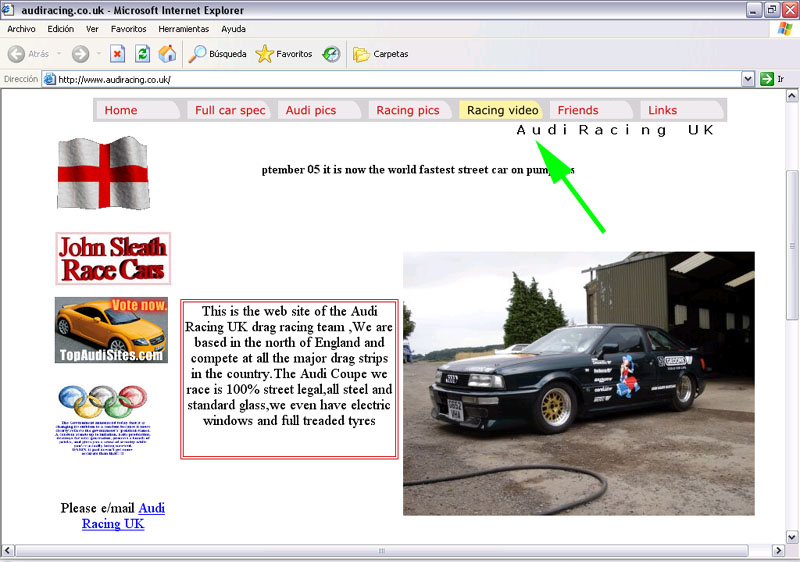Open the Back button history dropdown arrow
The image size is (800, 562).
coord(59,54)
